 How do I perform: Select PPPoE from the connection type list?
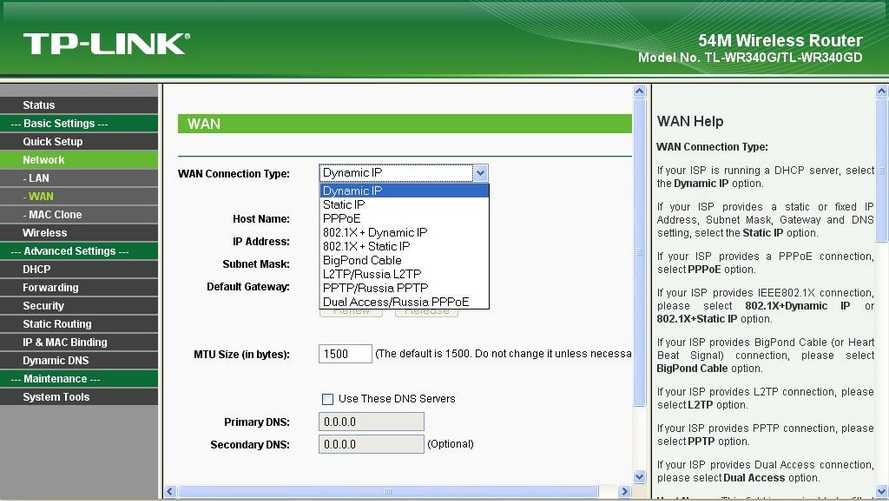tap(342, 218)
